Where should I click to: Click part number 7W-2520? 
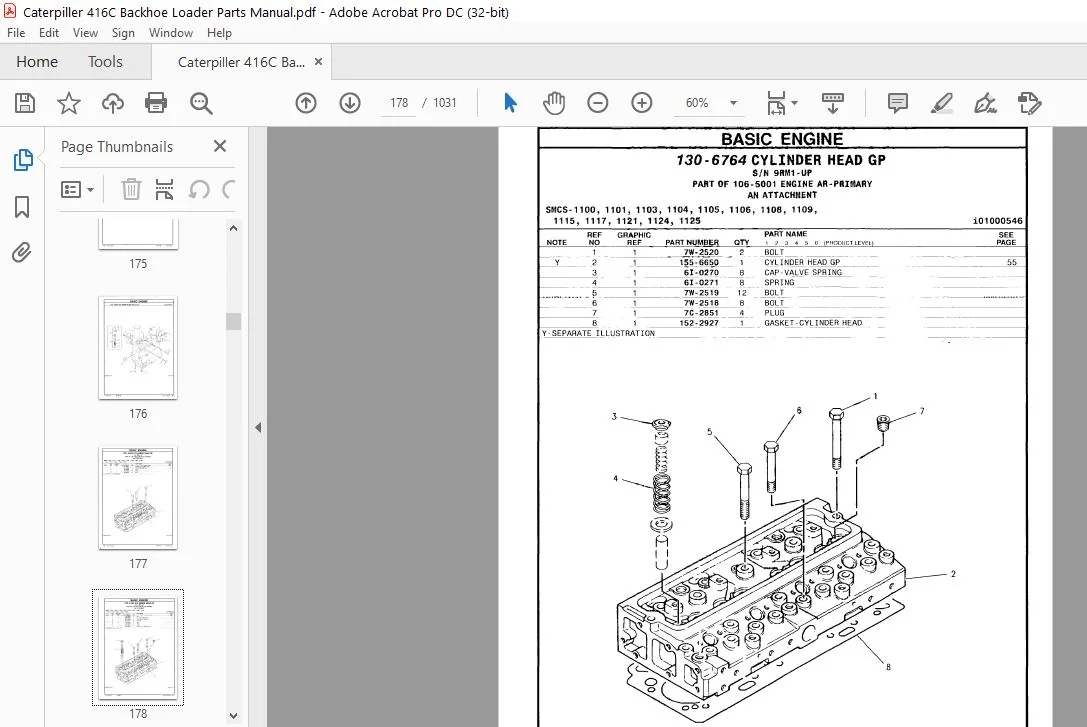(x=701, y=252)
